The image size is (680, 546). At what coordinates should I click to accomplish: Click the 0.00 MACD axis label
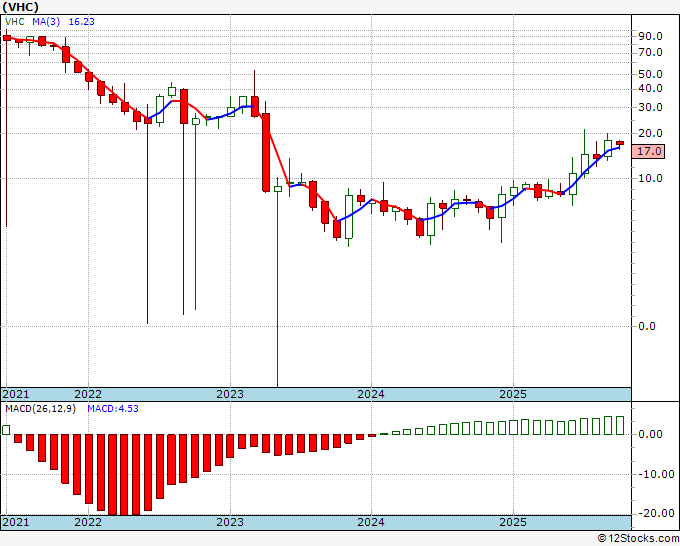tap(651, 434)
